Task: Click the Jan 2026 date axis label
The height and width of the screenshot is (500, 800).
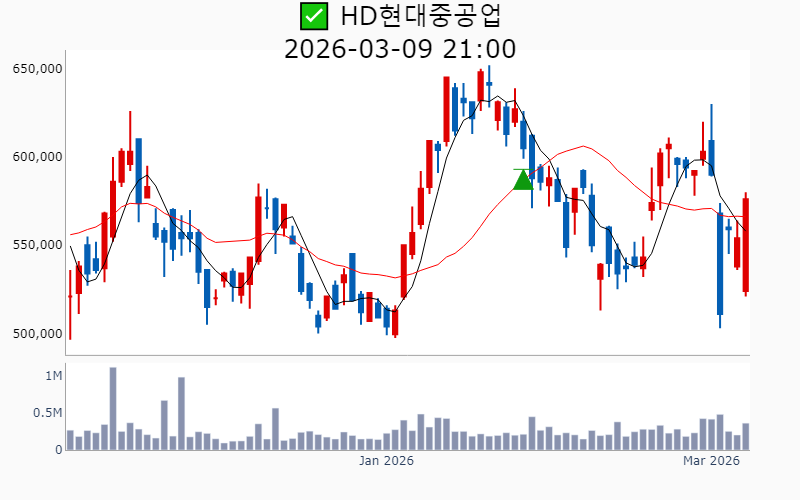Action: (386, 461)
